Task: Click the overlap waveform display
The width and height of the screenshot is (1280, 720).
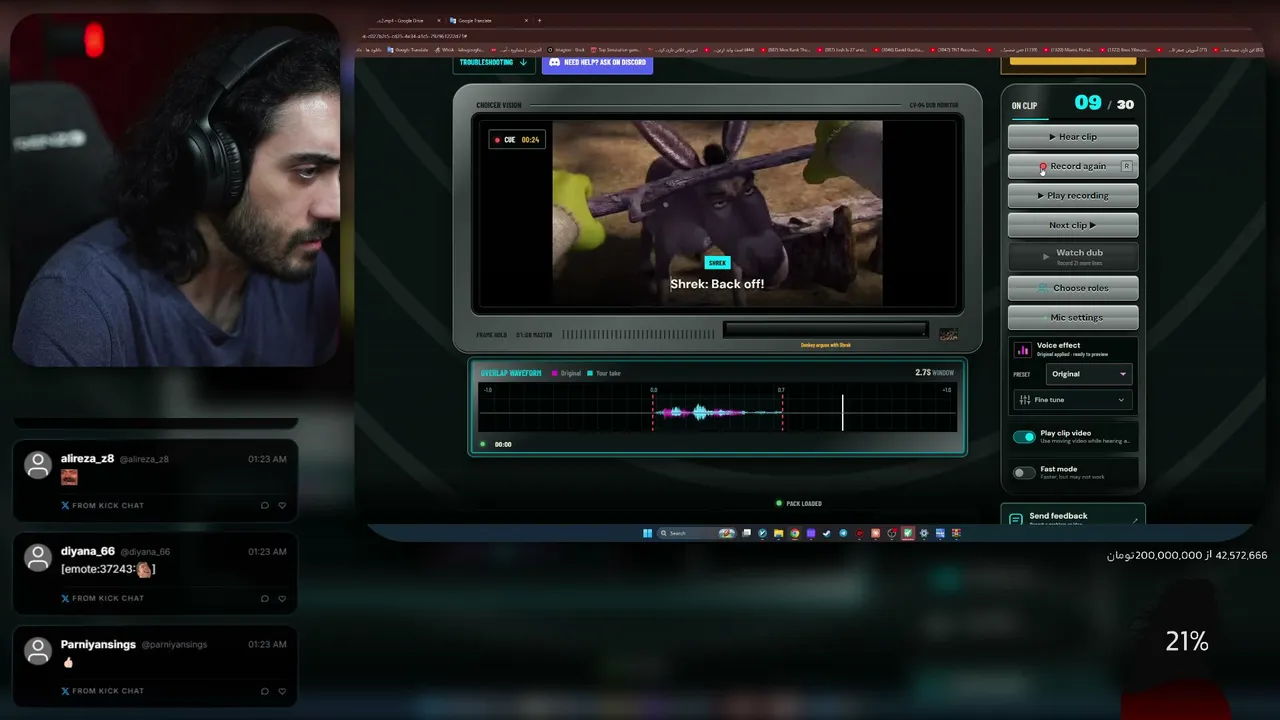Action: click(x=717, y=410)
